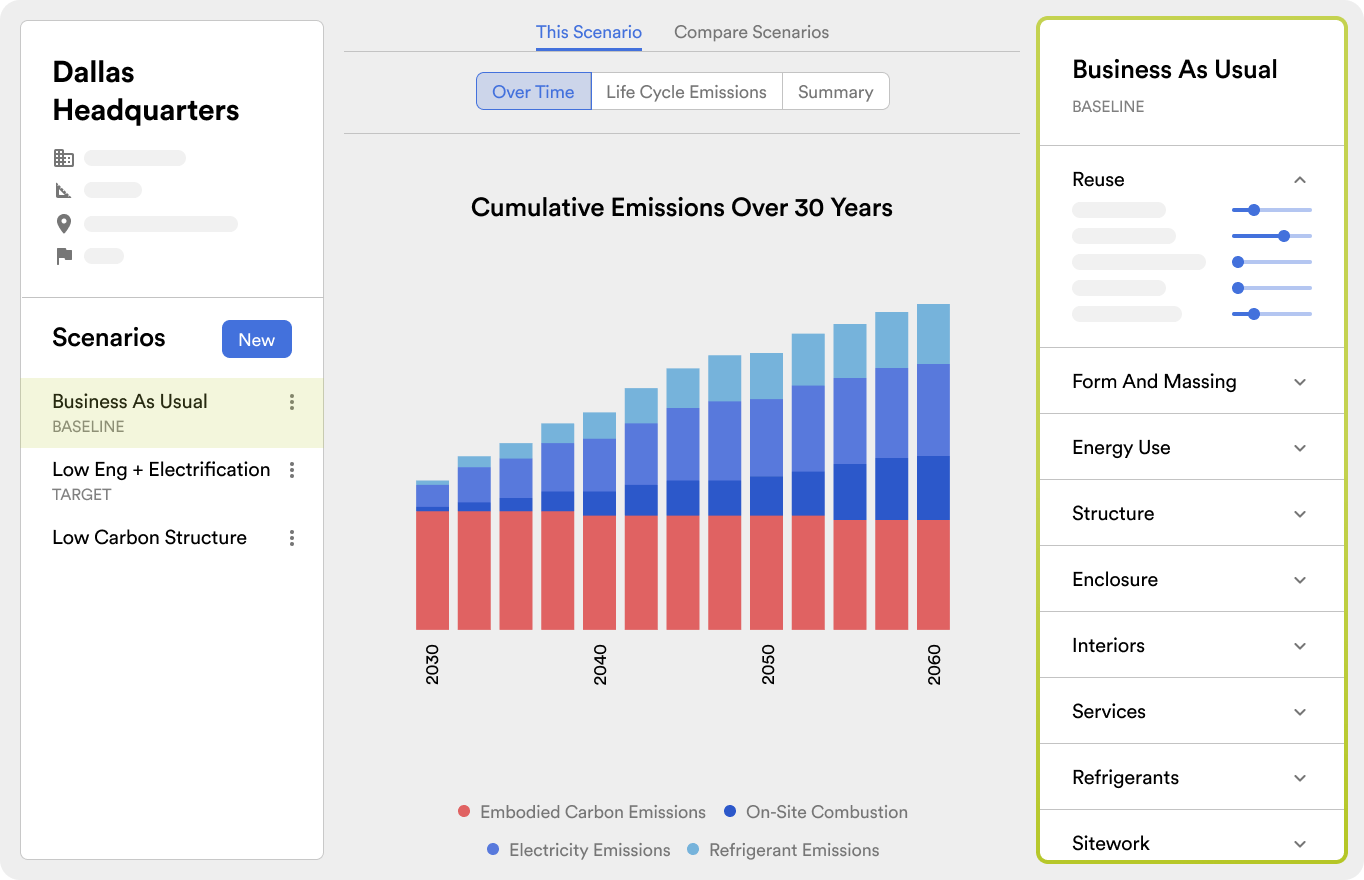
Task: Click the building icon under Dallas Headquarters
Action: pyautogui.click(x=64, y=158)
